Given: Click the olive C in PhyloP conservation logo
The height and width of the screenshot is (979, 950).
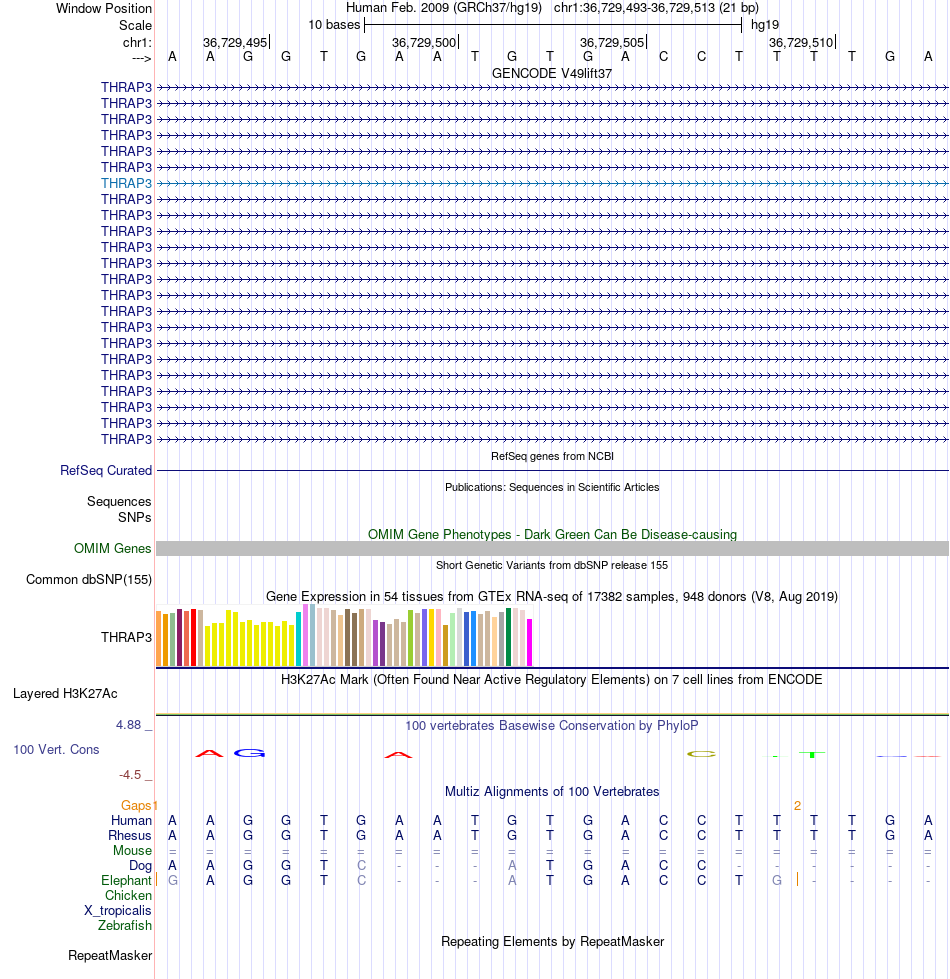Looking at the screenshot, I should tap(700, 754).
